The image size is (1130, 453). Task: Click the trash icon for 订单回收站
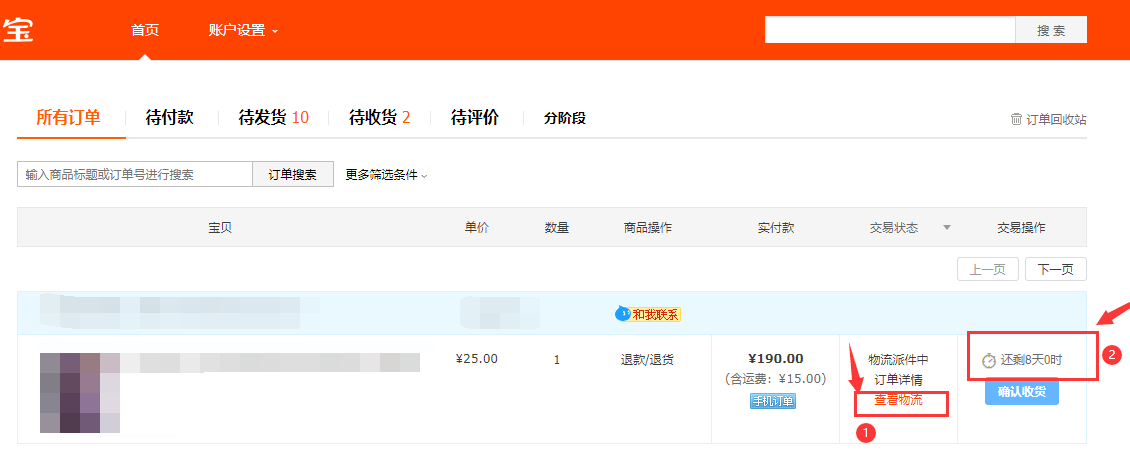point(1016,119)
